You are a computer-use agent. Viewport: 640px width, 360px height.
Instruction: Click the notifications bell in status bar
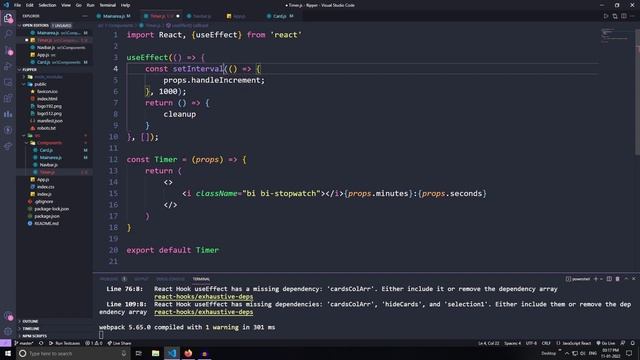pyautogui.click(x=632, y=343)
